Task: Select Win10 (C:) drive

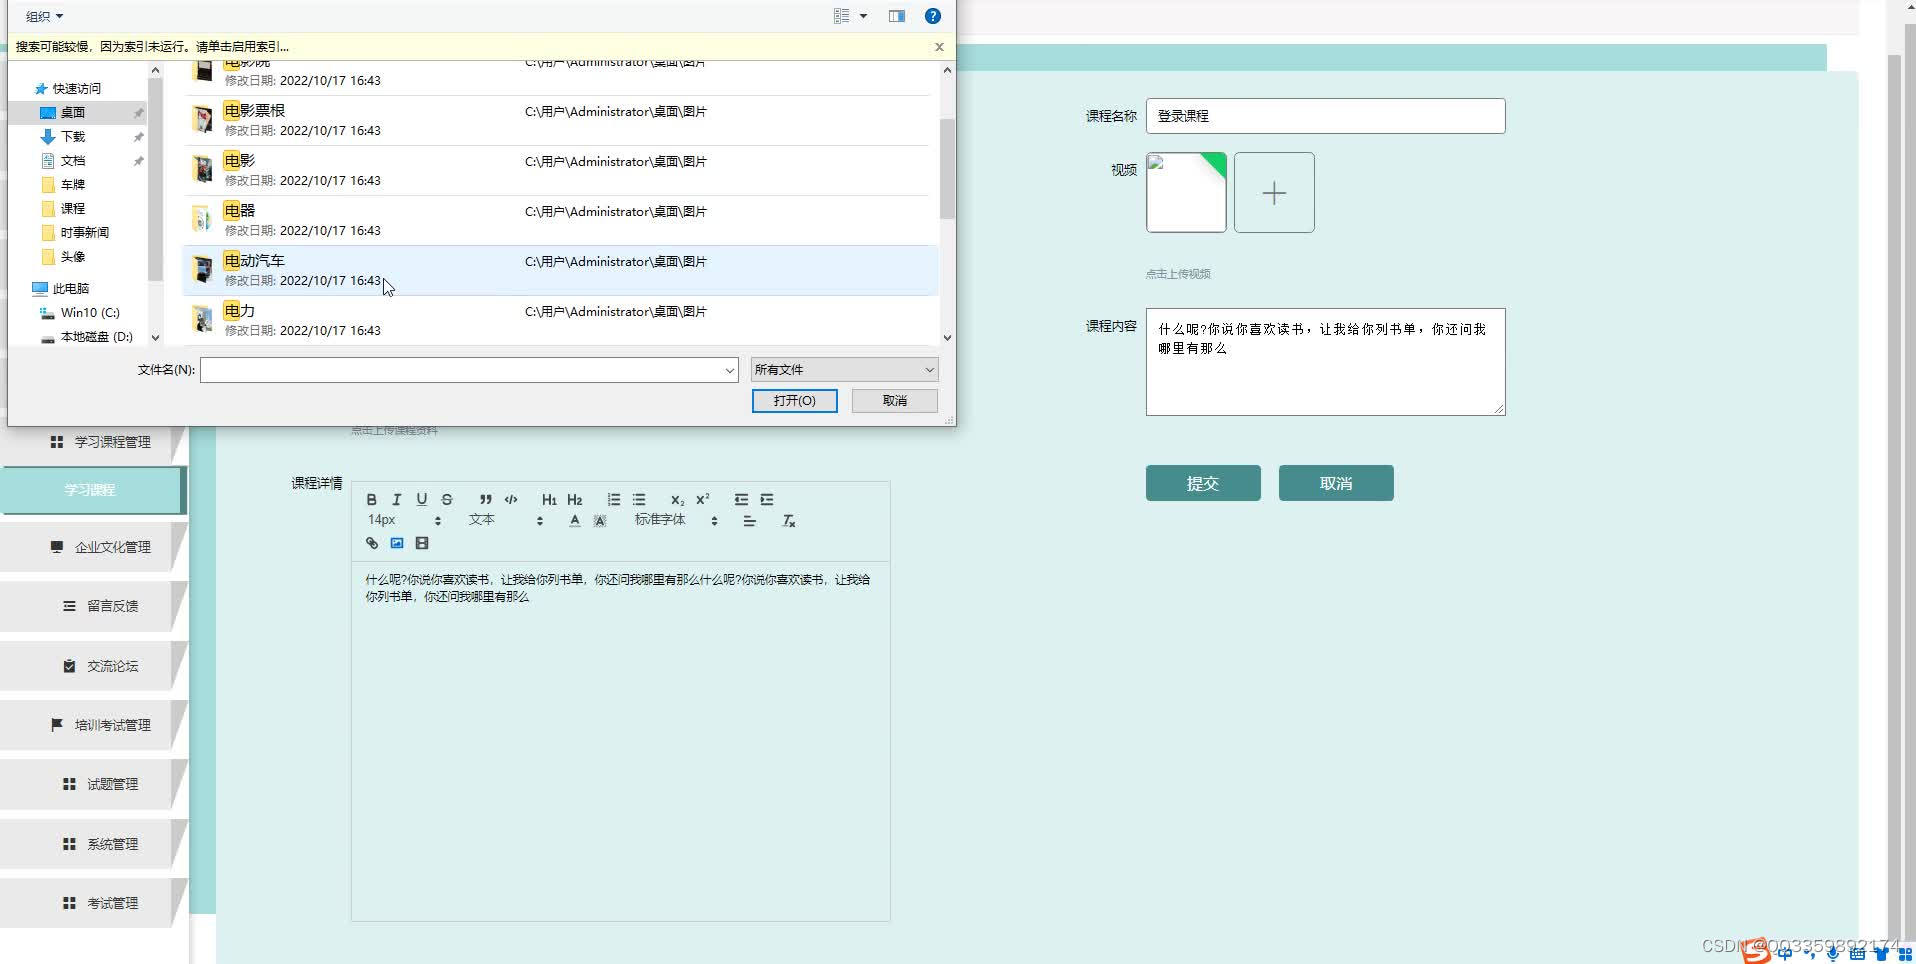Action: [x=89, y=312]
